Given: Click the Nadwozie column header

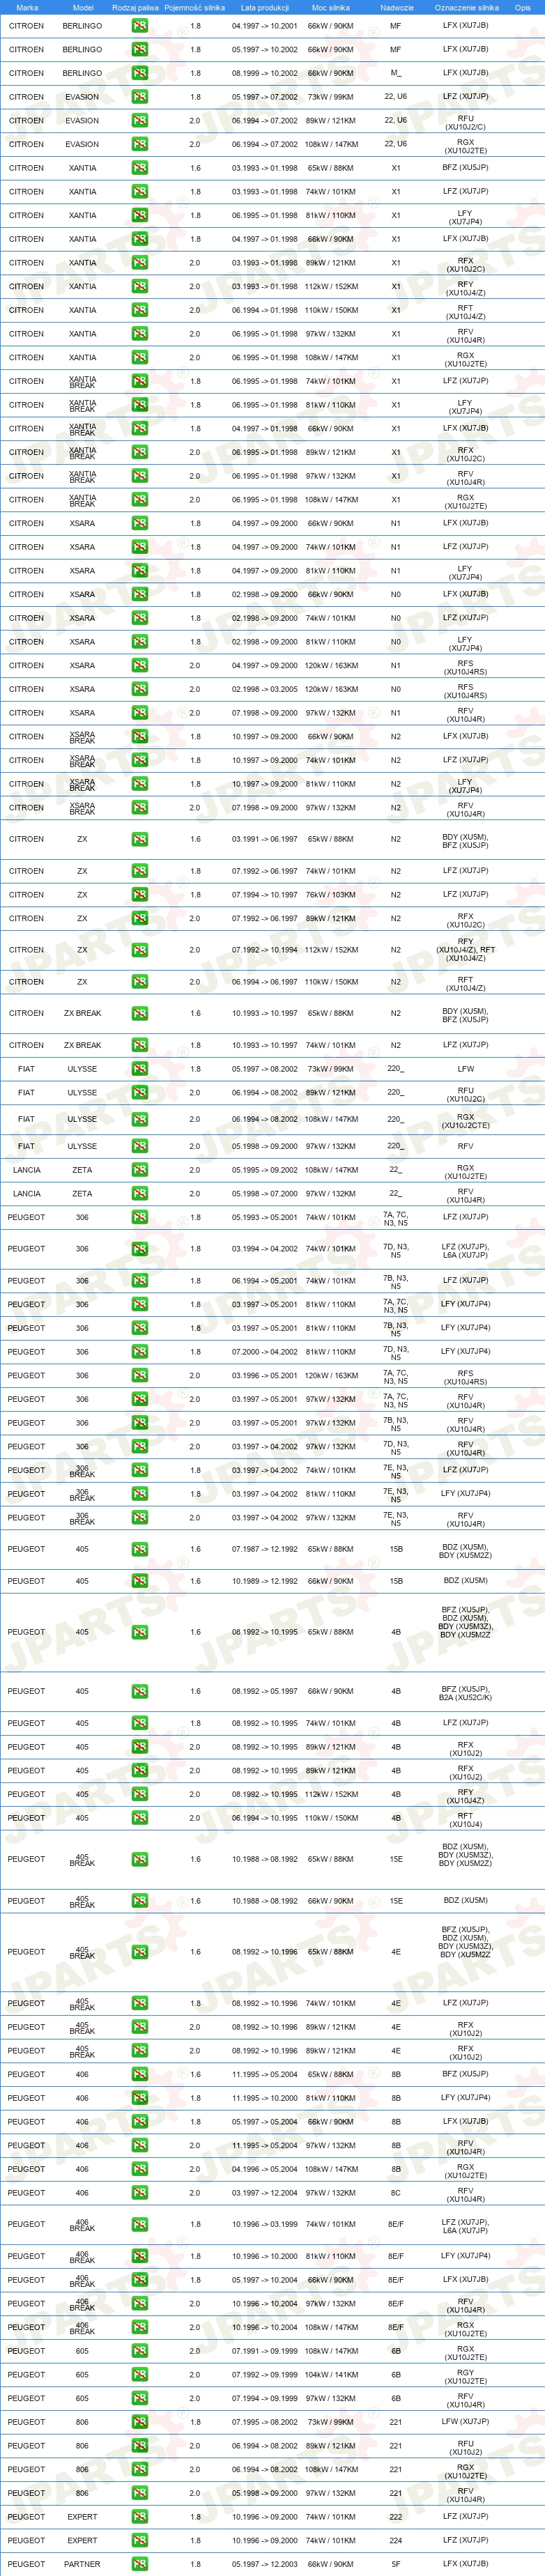Looking at the screenshot, I should [x=396, y=7].
